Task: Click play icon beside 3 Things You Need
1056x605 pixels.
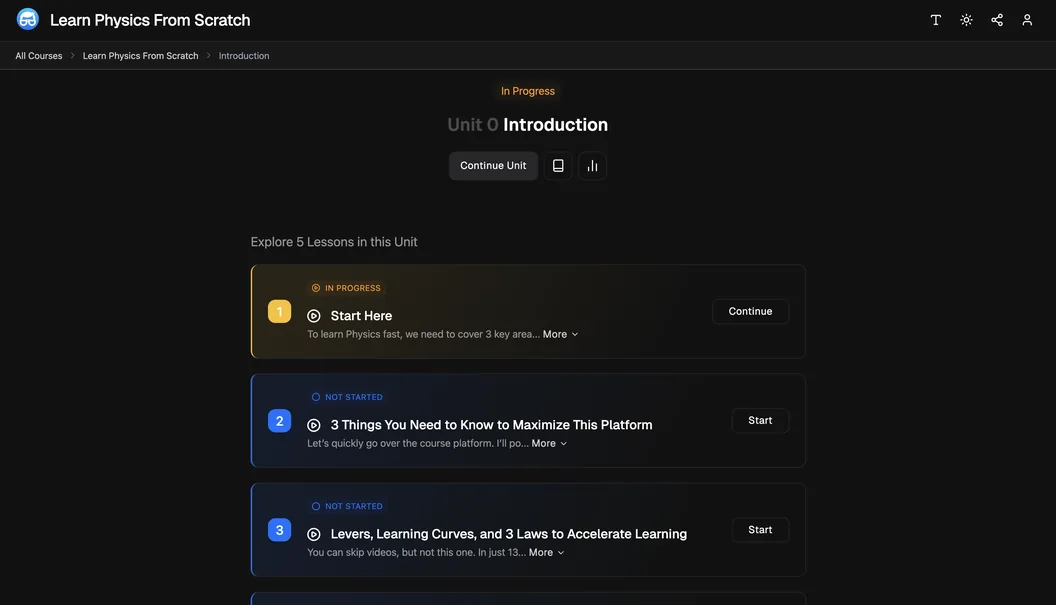Action: (x=314, y=425)
